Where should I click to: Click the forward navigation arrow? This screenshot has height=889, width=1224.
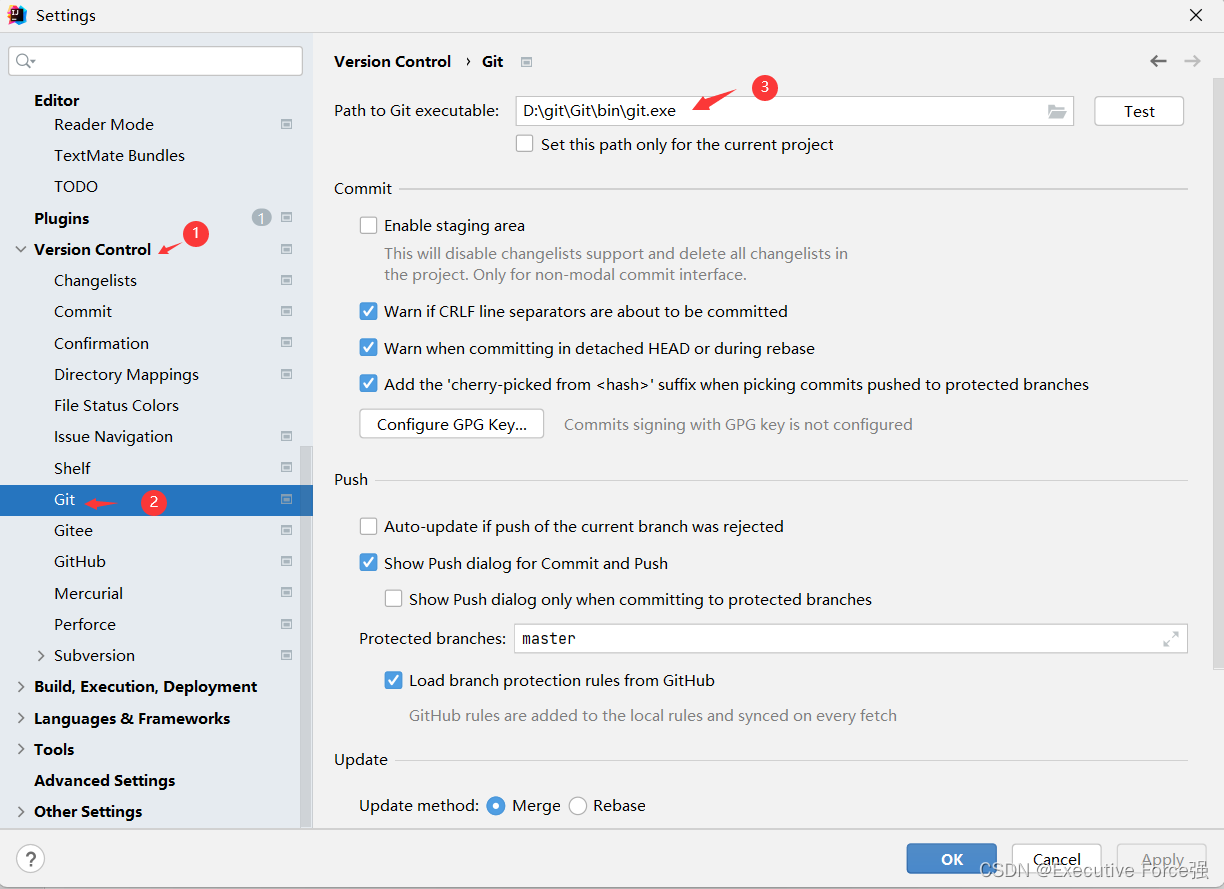pos(1192,61)
